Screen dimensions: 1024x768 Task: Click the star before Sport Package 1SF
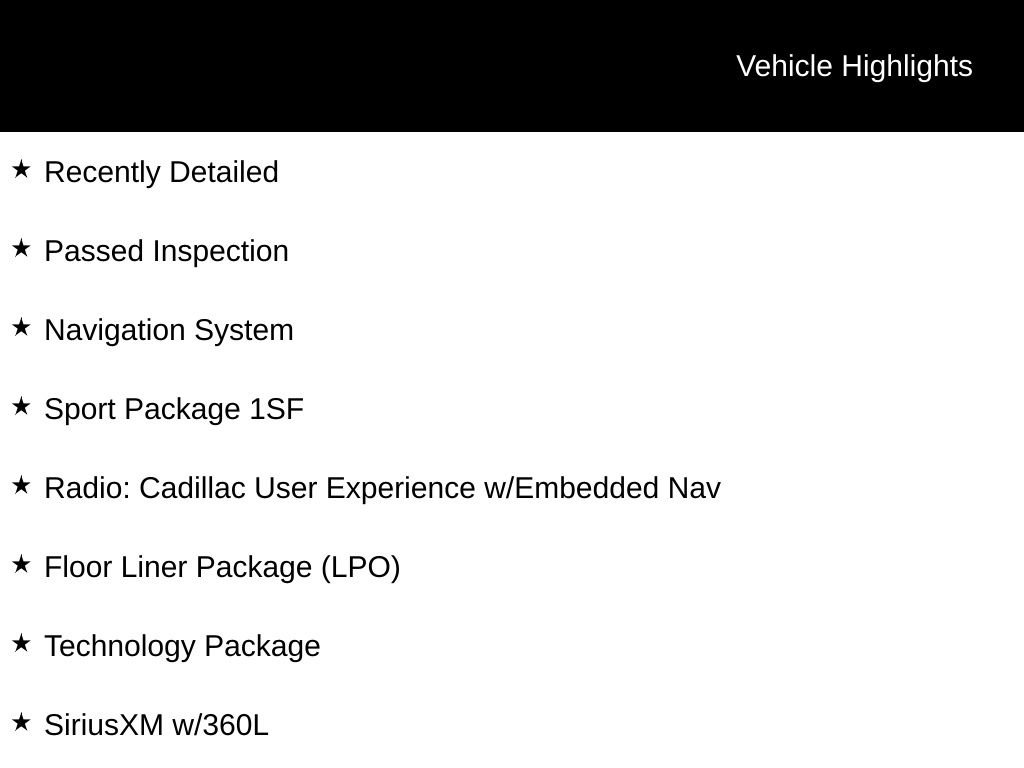pos(21,407)
